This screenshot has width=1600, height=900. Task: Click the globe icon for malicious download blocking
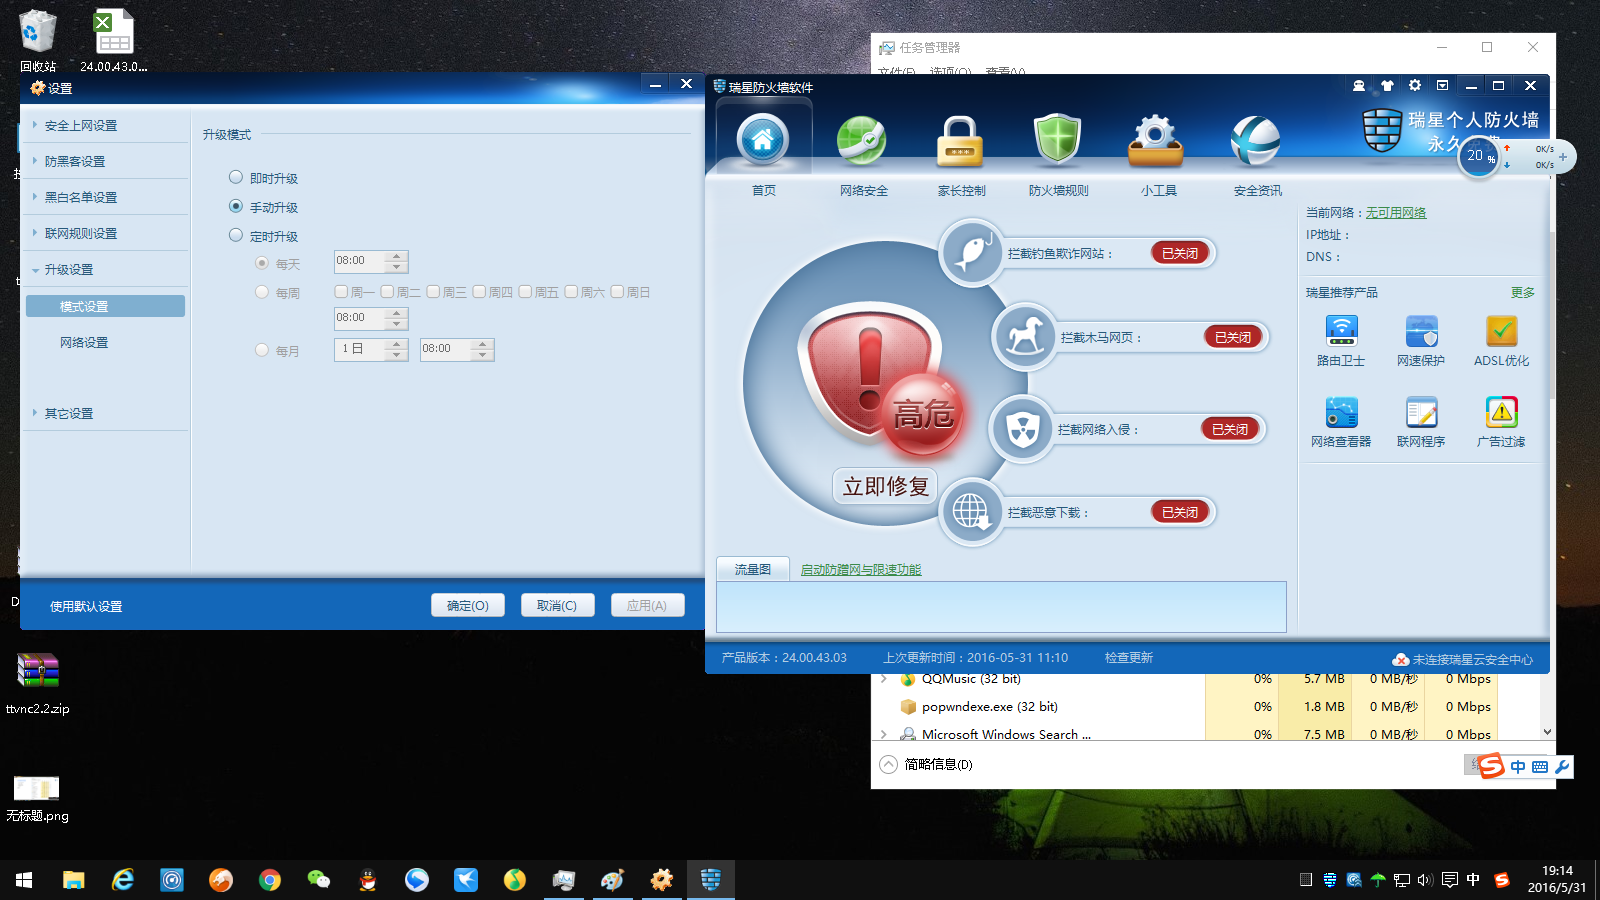(970, 512)
